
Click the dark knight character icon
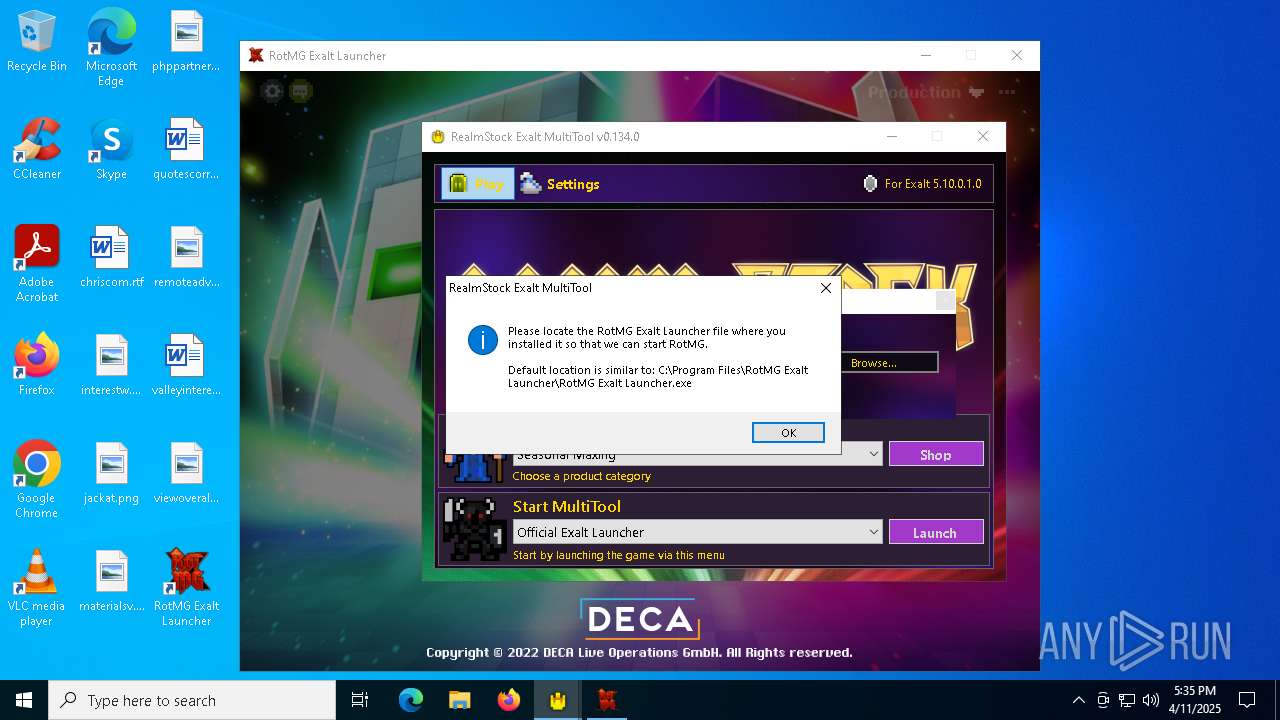474,529
